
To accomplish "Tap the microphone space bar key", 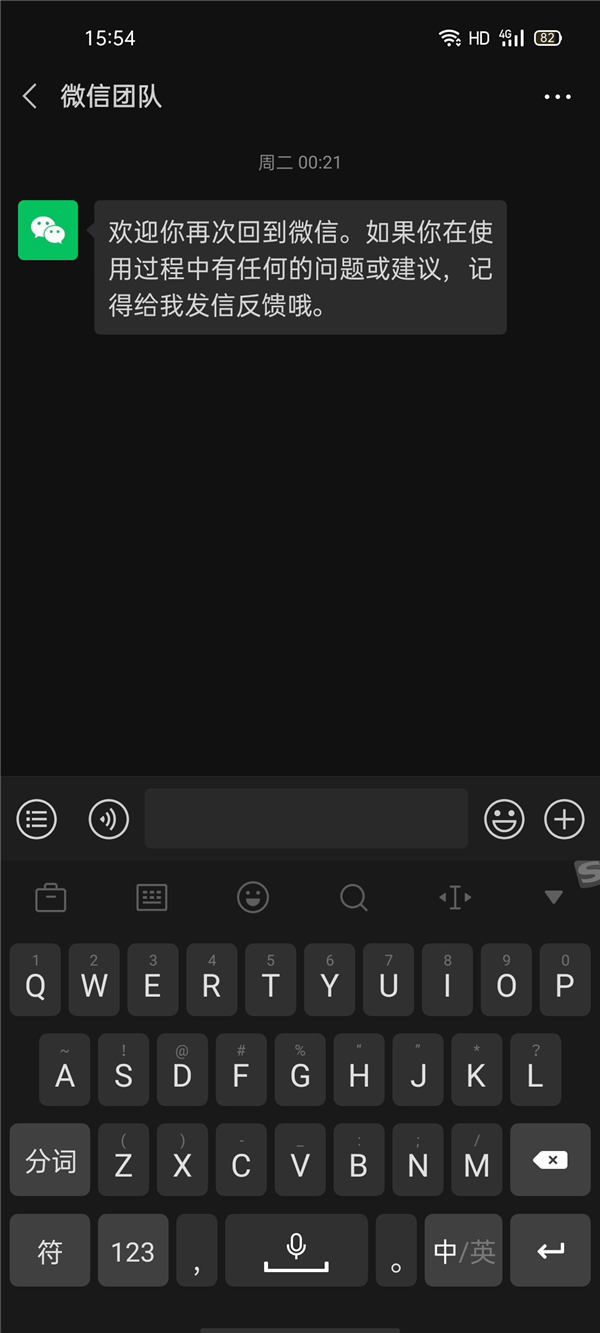I will point(296,1250).
